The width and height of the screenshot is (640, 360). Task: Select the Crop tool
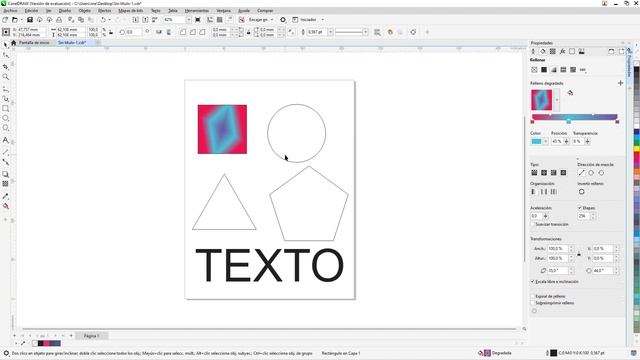pos(5,66)
